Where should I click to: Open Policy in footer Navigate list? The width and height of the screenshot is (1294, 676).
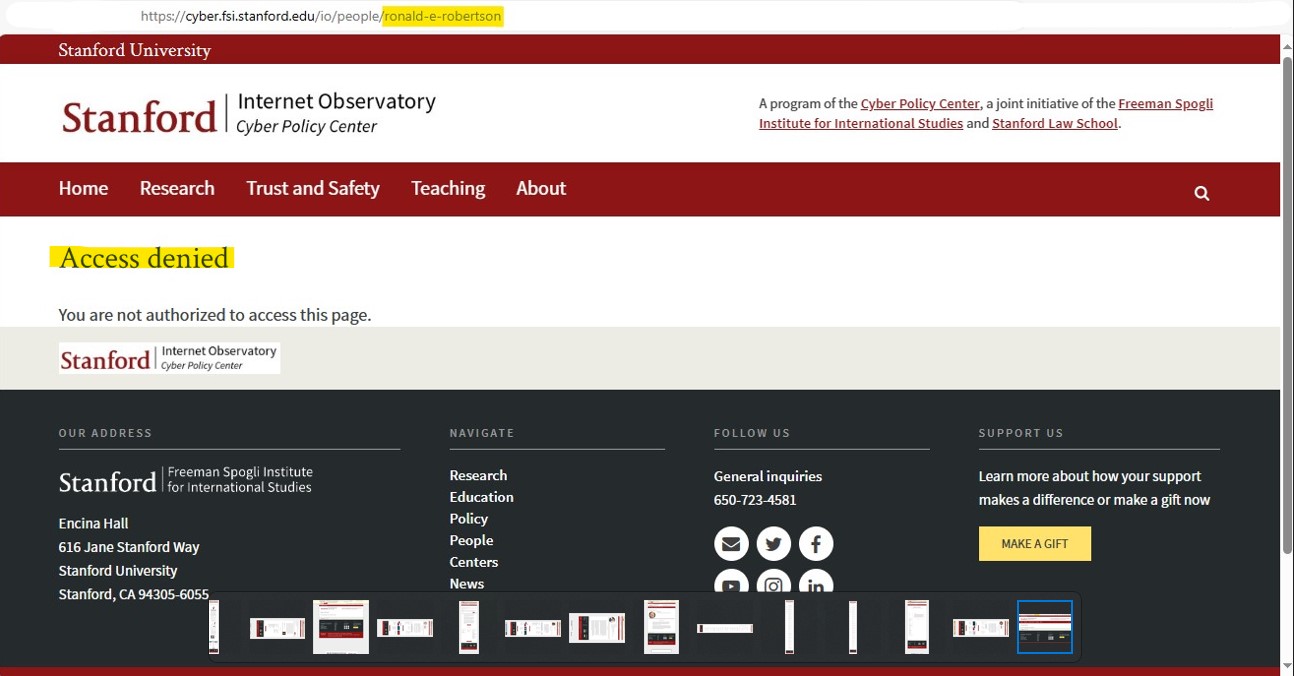pyautogui.click(x=469, y=519)
